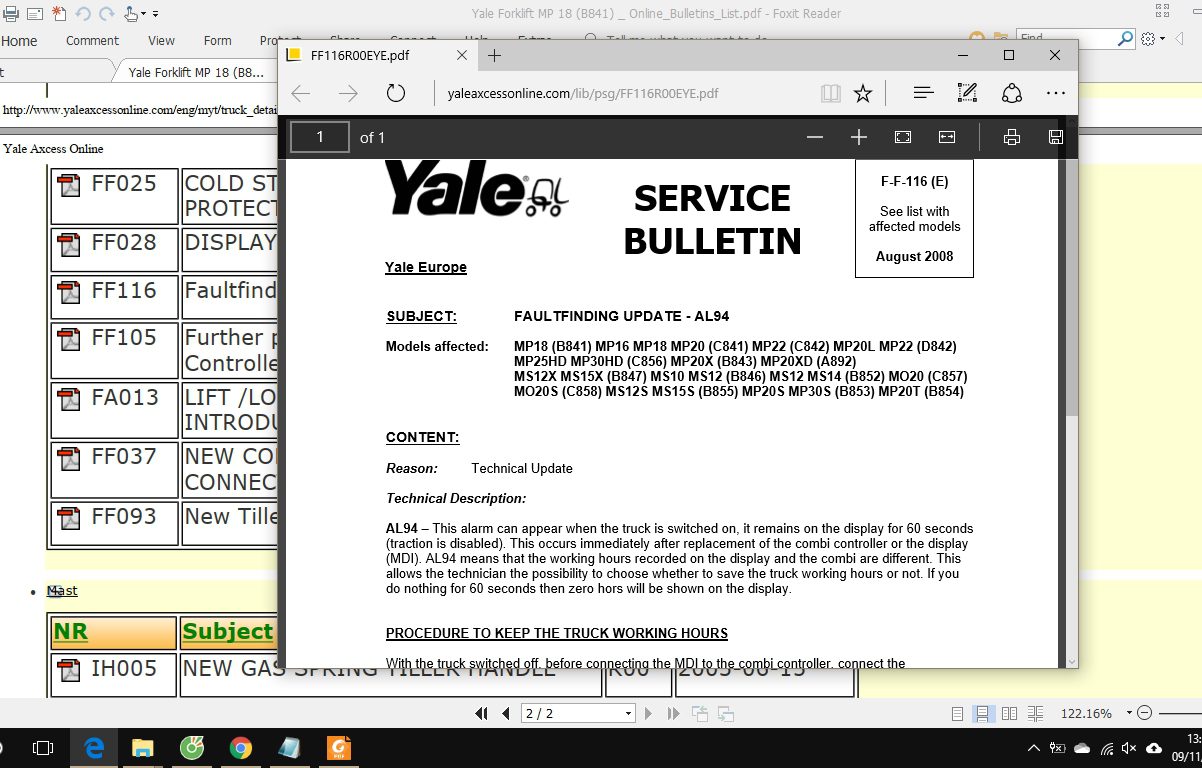This screenshot has width=1202, height=768.
Task: Switch to facing pages layout in Foxit
Action: click(x=1008, y=713)
